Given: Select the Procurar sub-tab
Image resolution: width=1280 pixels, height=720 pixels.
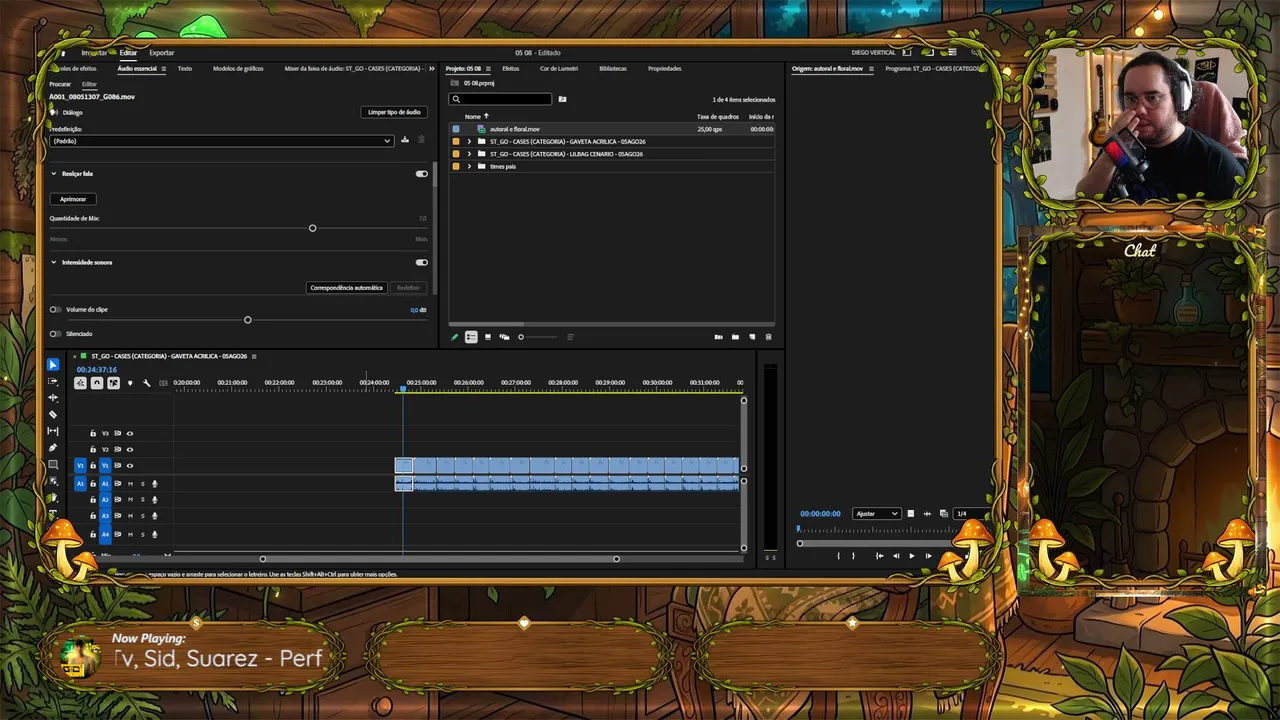Looking at the screenshot, I should click(x=60, y=85).
